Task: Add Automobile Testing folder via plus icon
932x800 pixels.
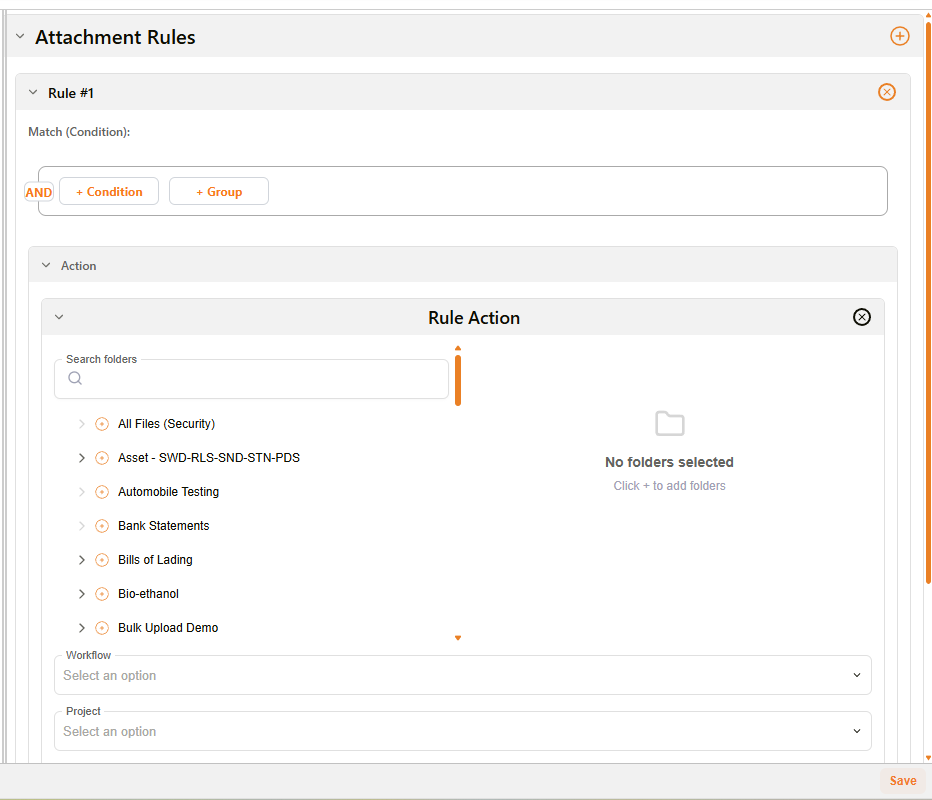Action: (102, 492)
